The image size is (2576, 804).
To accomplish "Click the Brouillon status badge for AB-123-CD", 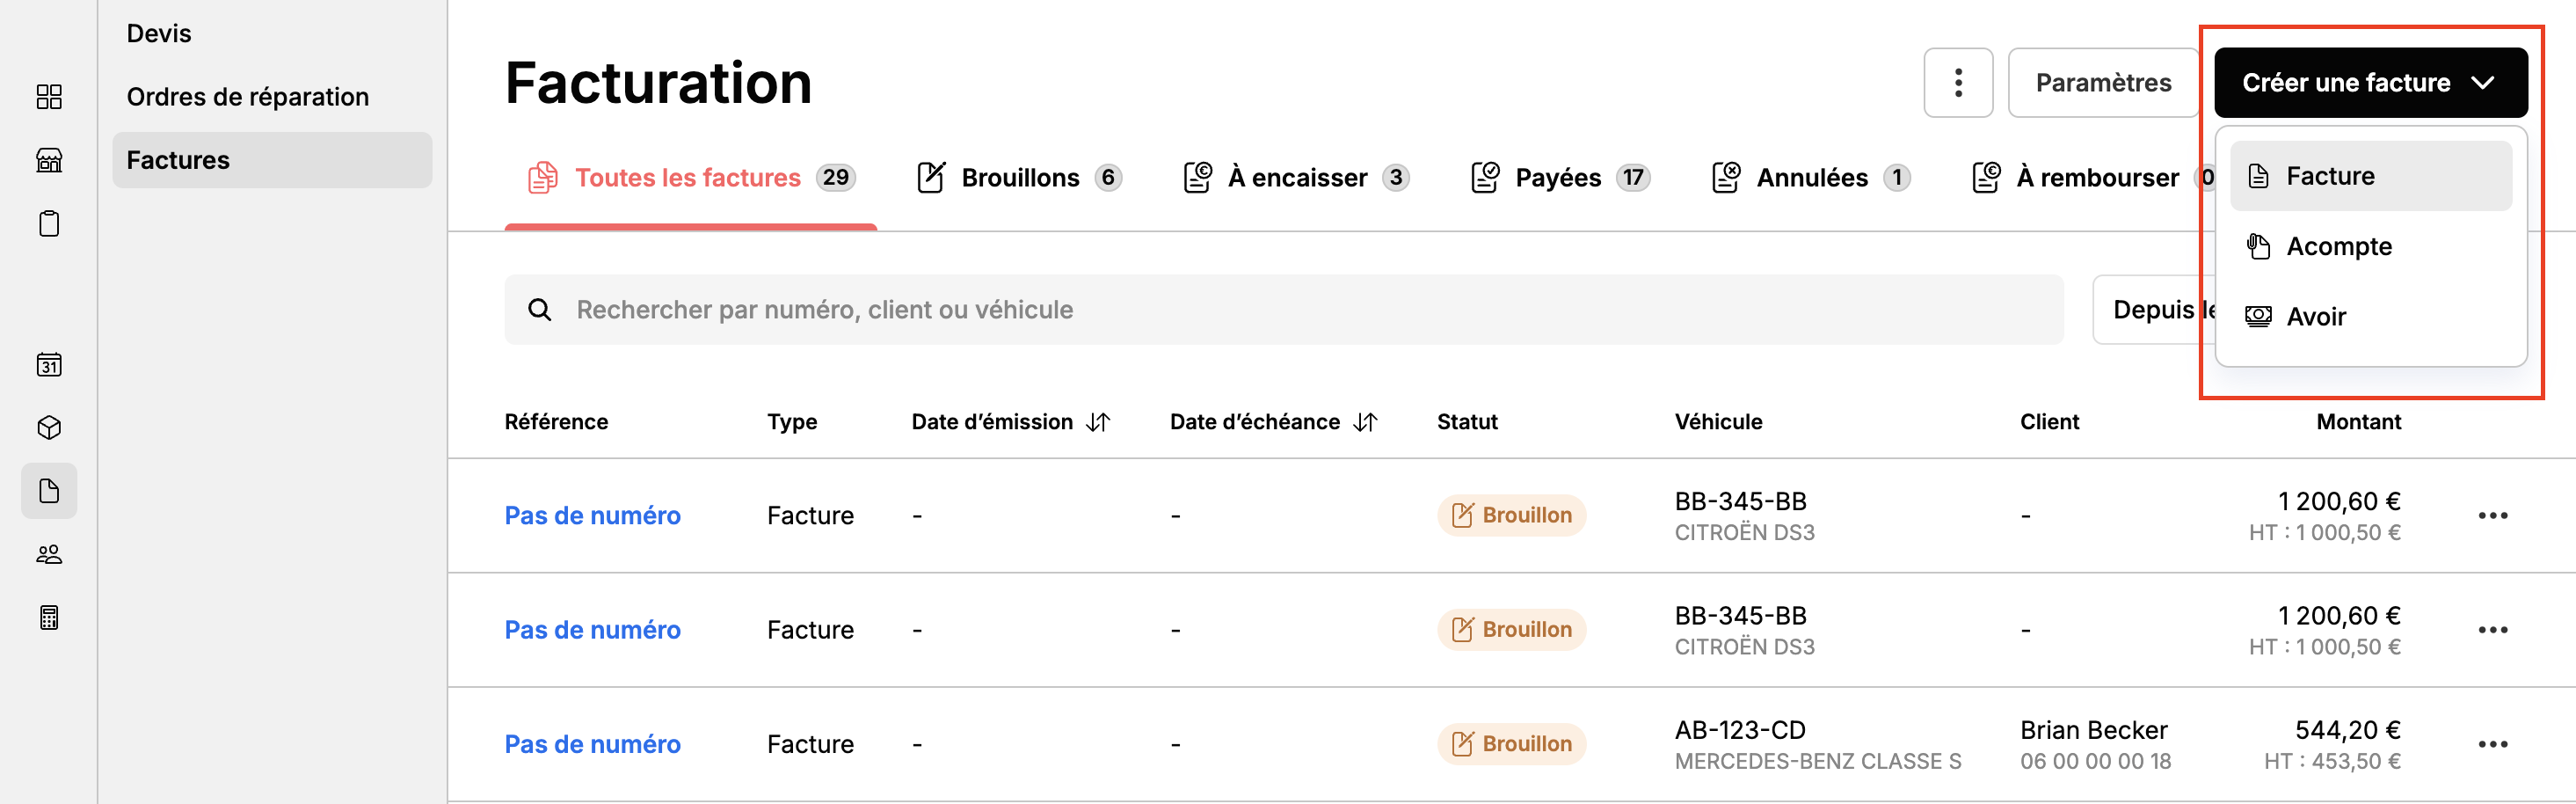I will click(1511, 745).
